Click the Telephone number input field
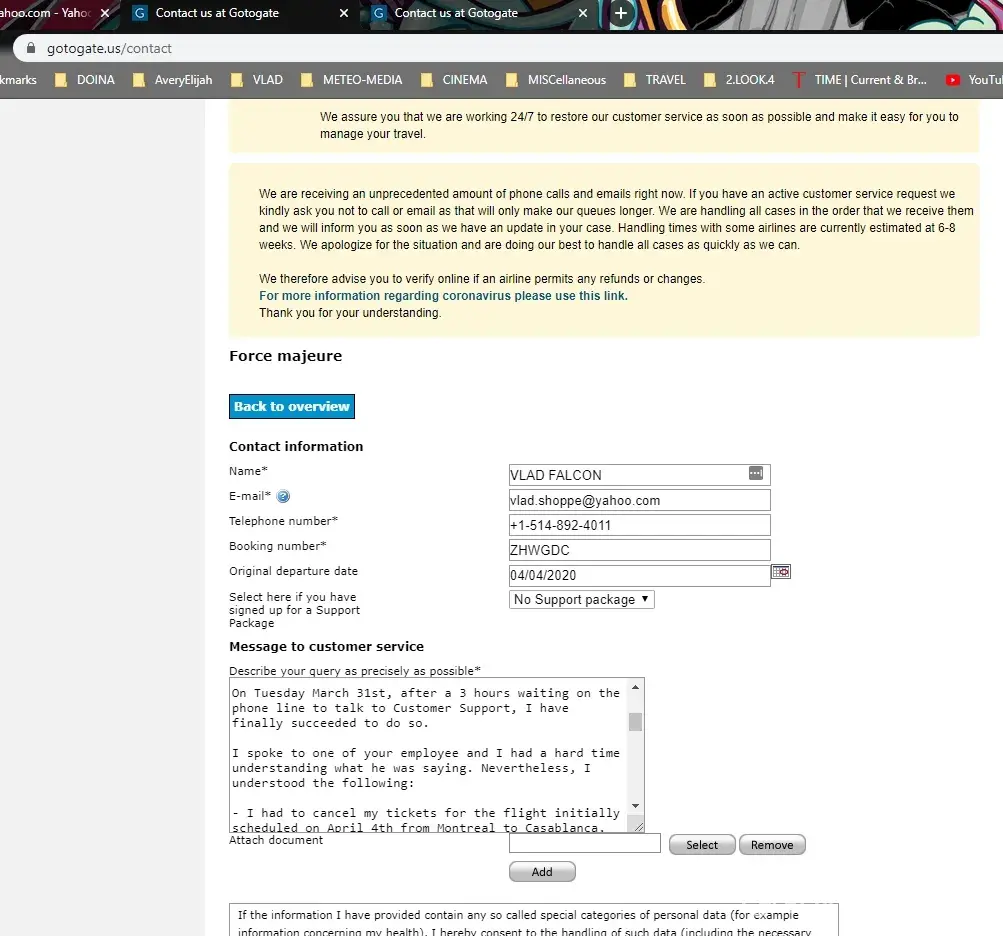 tap(640, 525)
